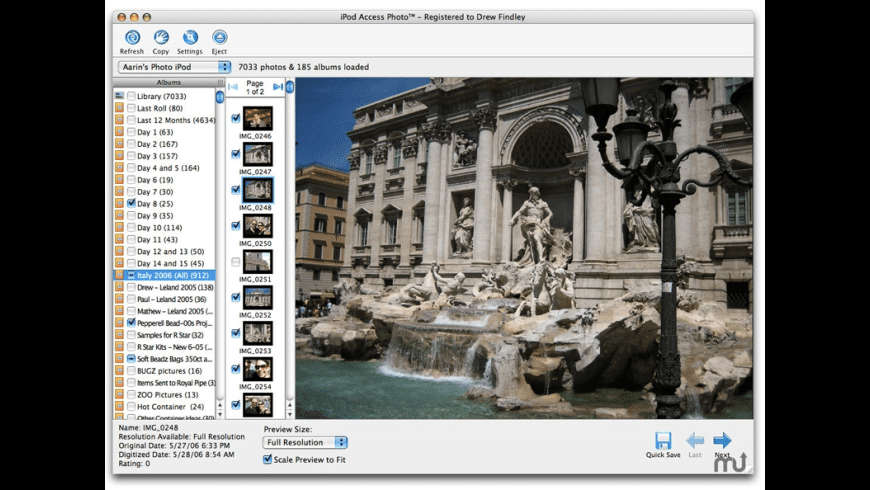
Task: Click album icon beside Day 6 (19)
Action: pyautogui.click(x=119, y=179)
